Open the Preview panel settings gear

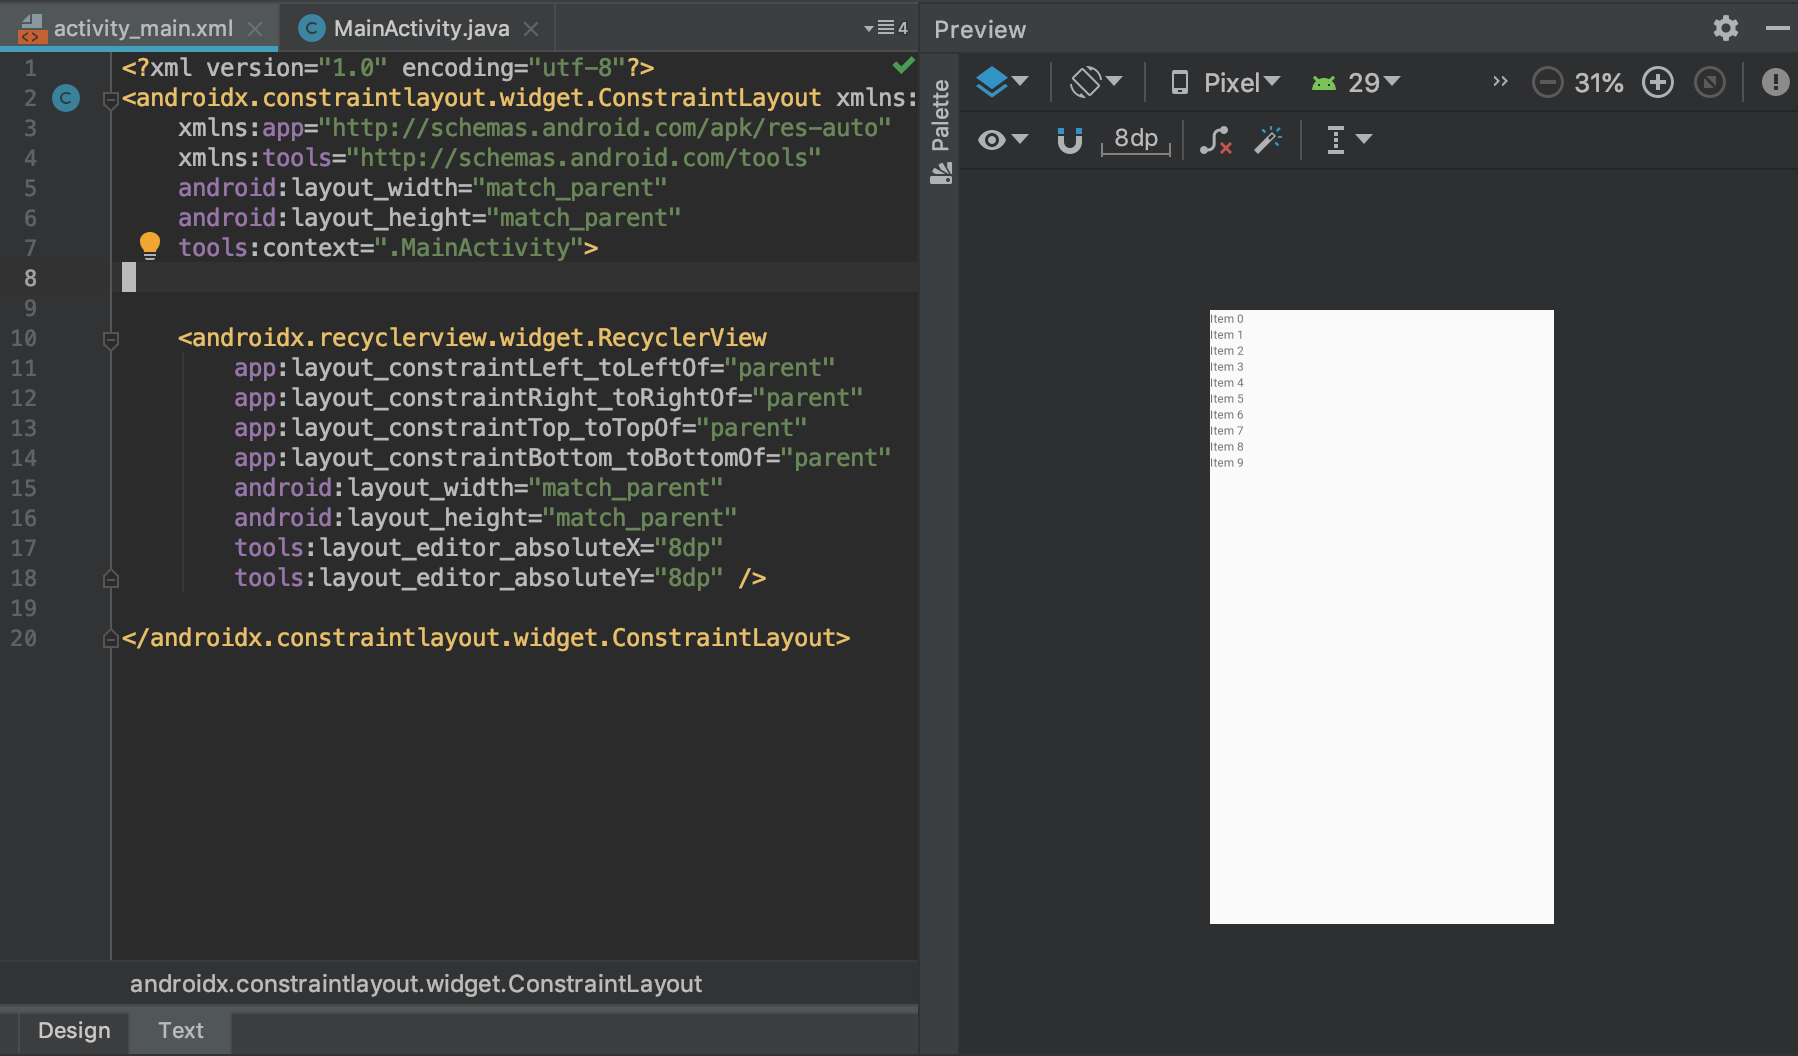[x=1725, y=28]
